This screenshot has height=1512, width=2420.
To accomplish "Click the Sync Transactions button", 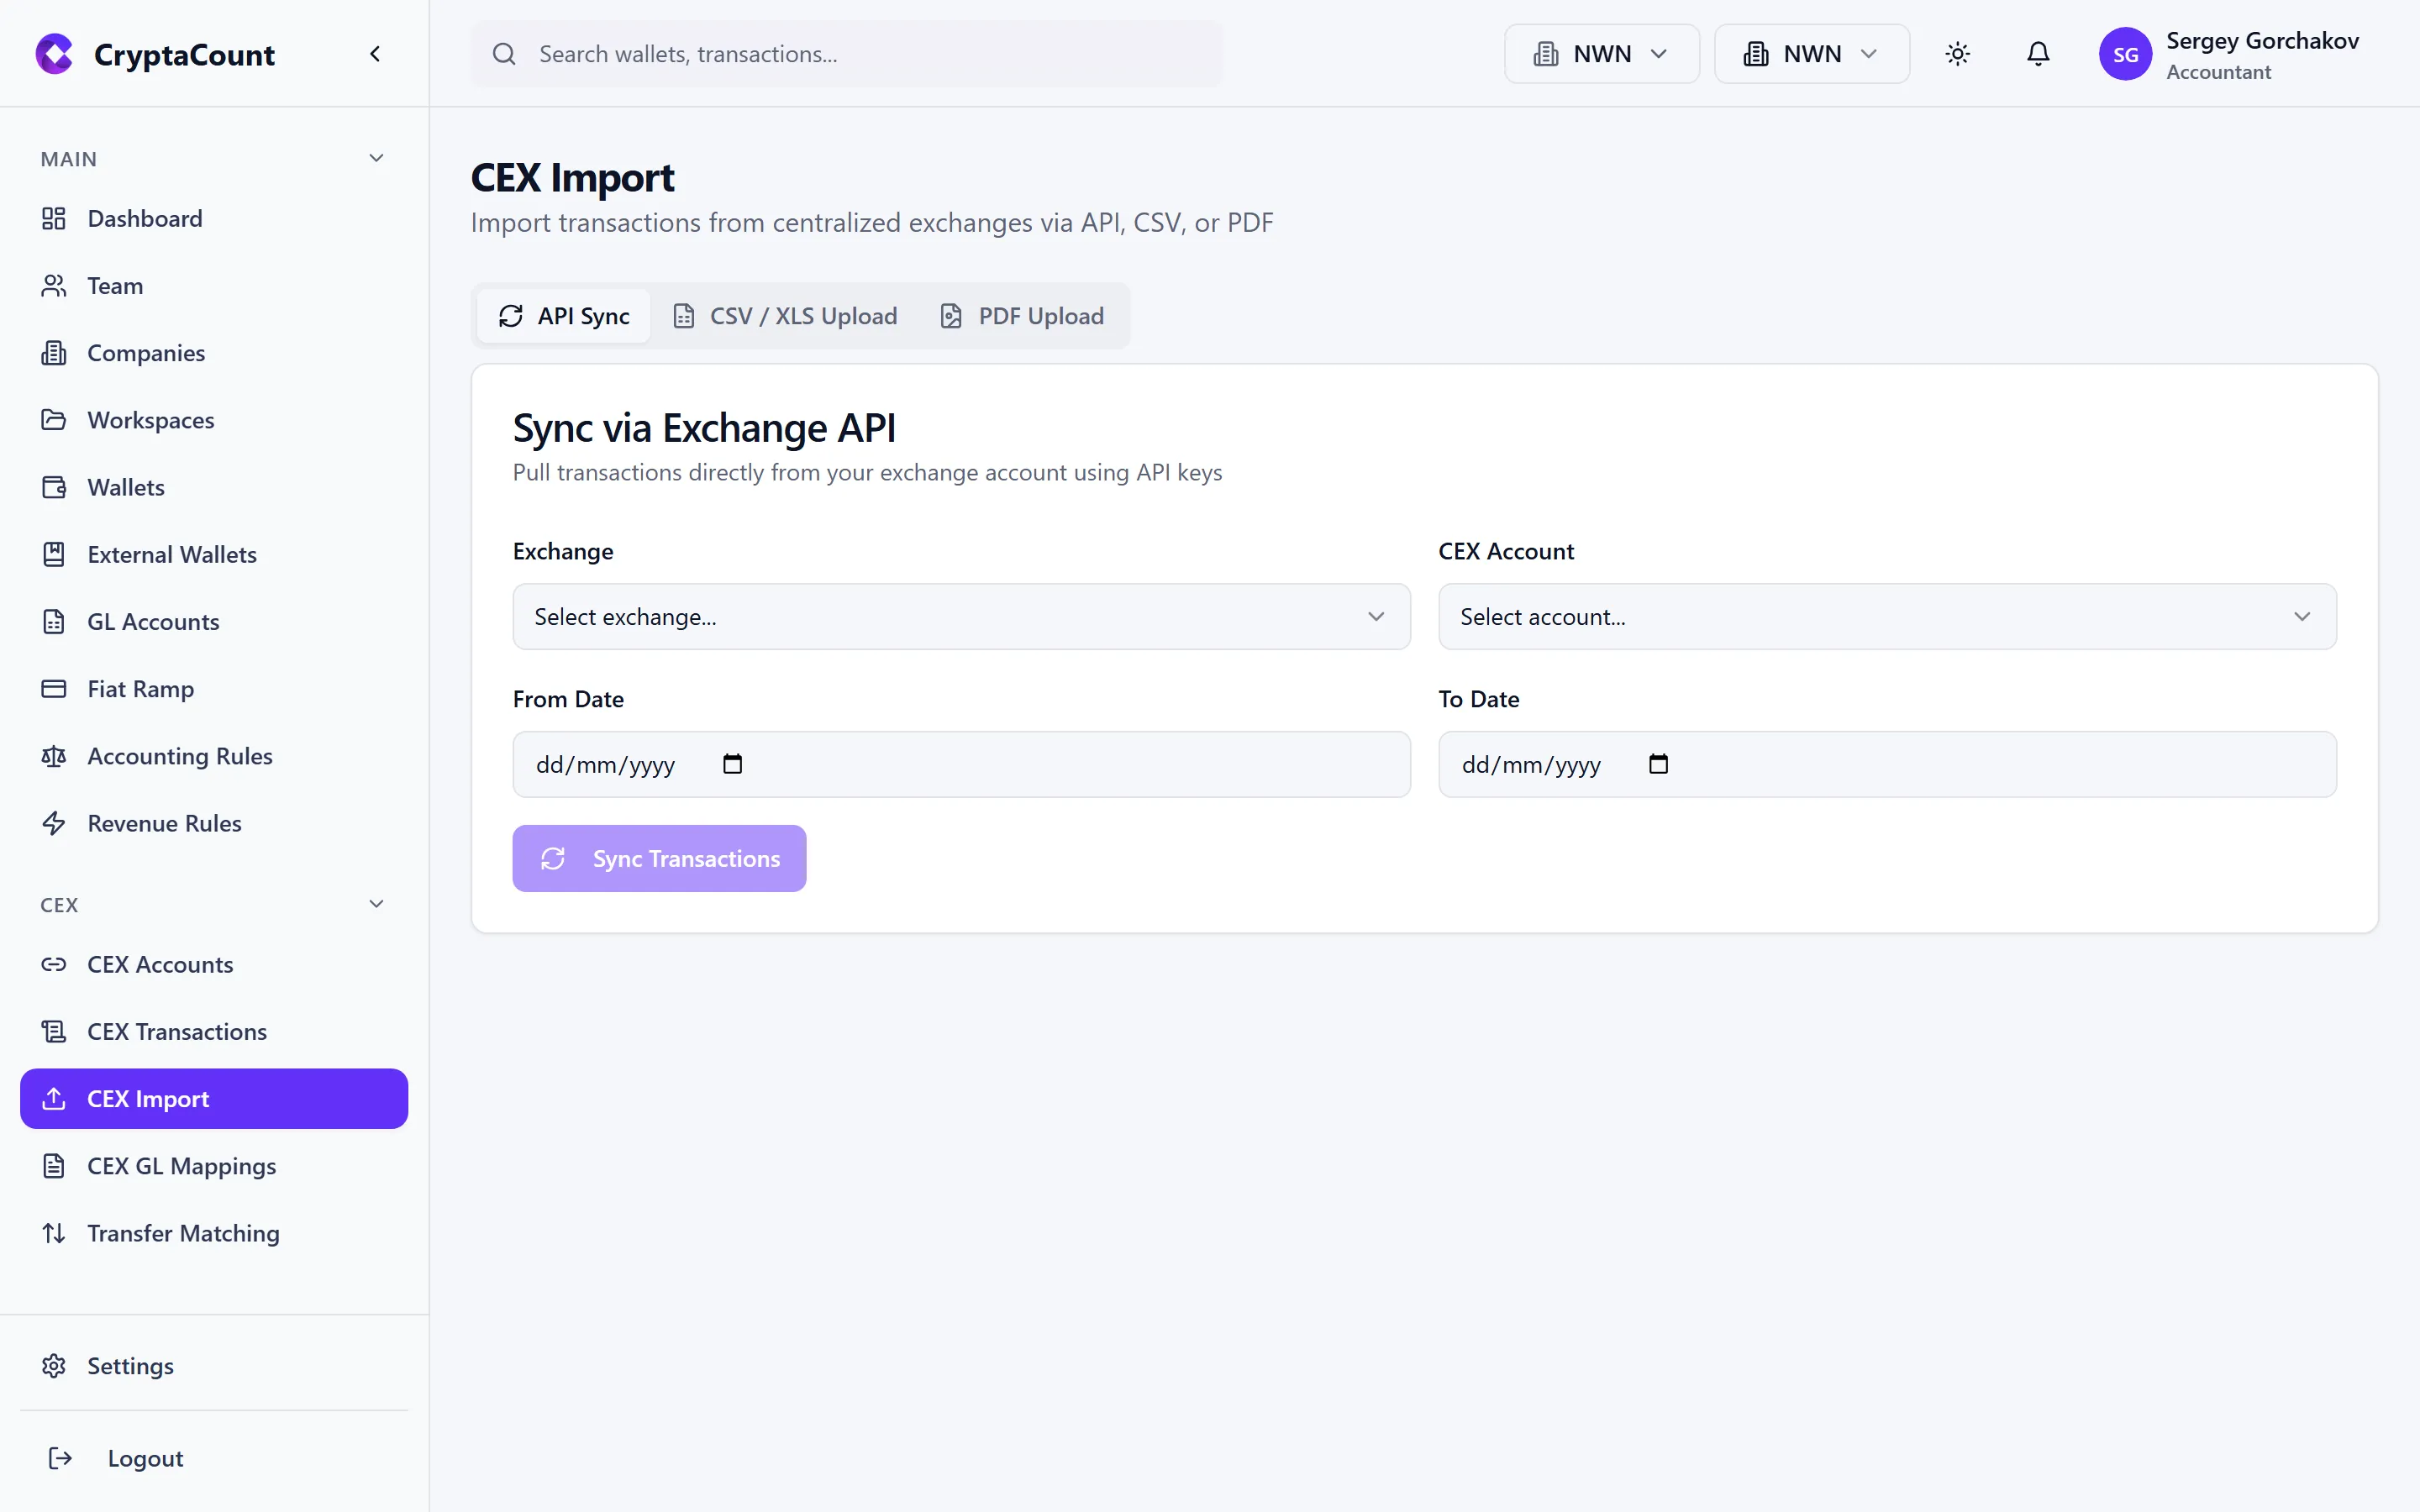I will pos(658,858).
